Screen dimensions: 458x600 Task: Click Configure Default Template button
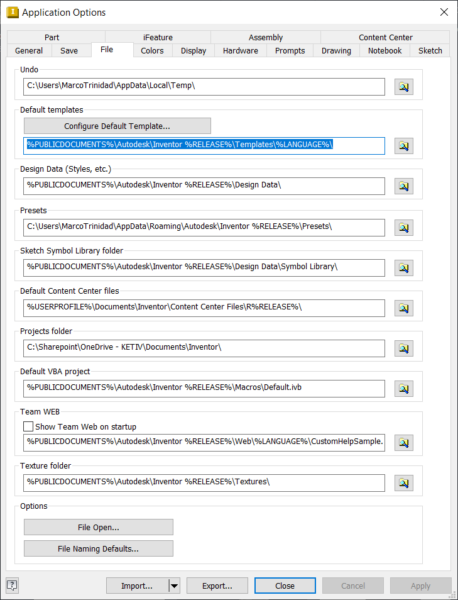(117, 126)
